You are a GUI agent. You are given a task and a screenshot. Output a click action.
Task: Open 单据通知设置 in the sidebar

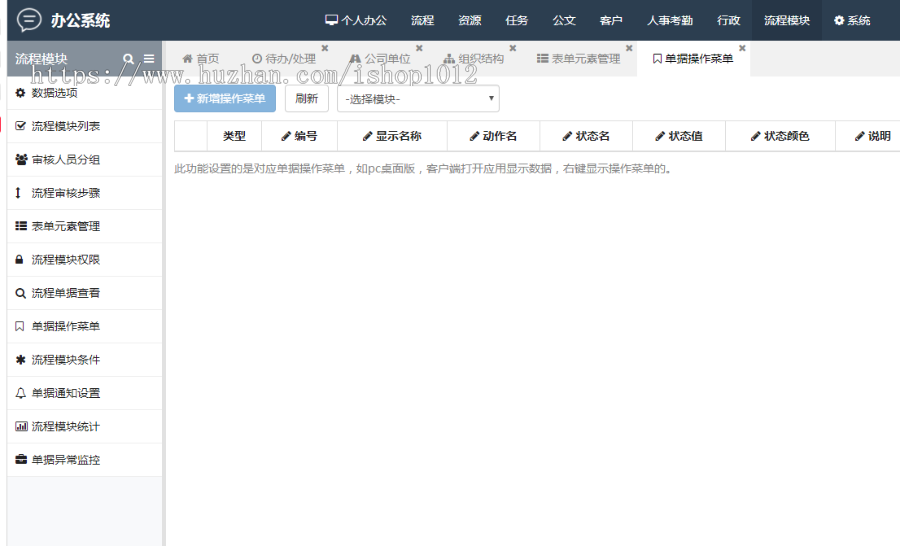click(84, 393)
